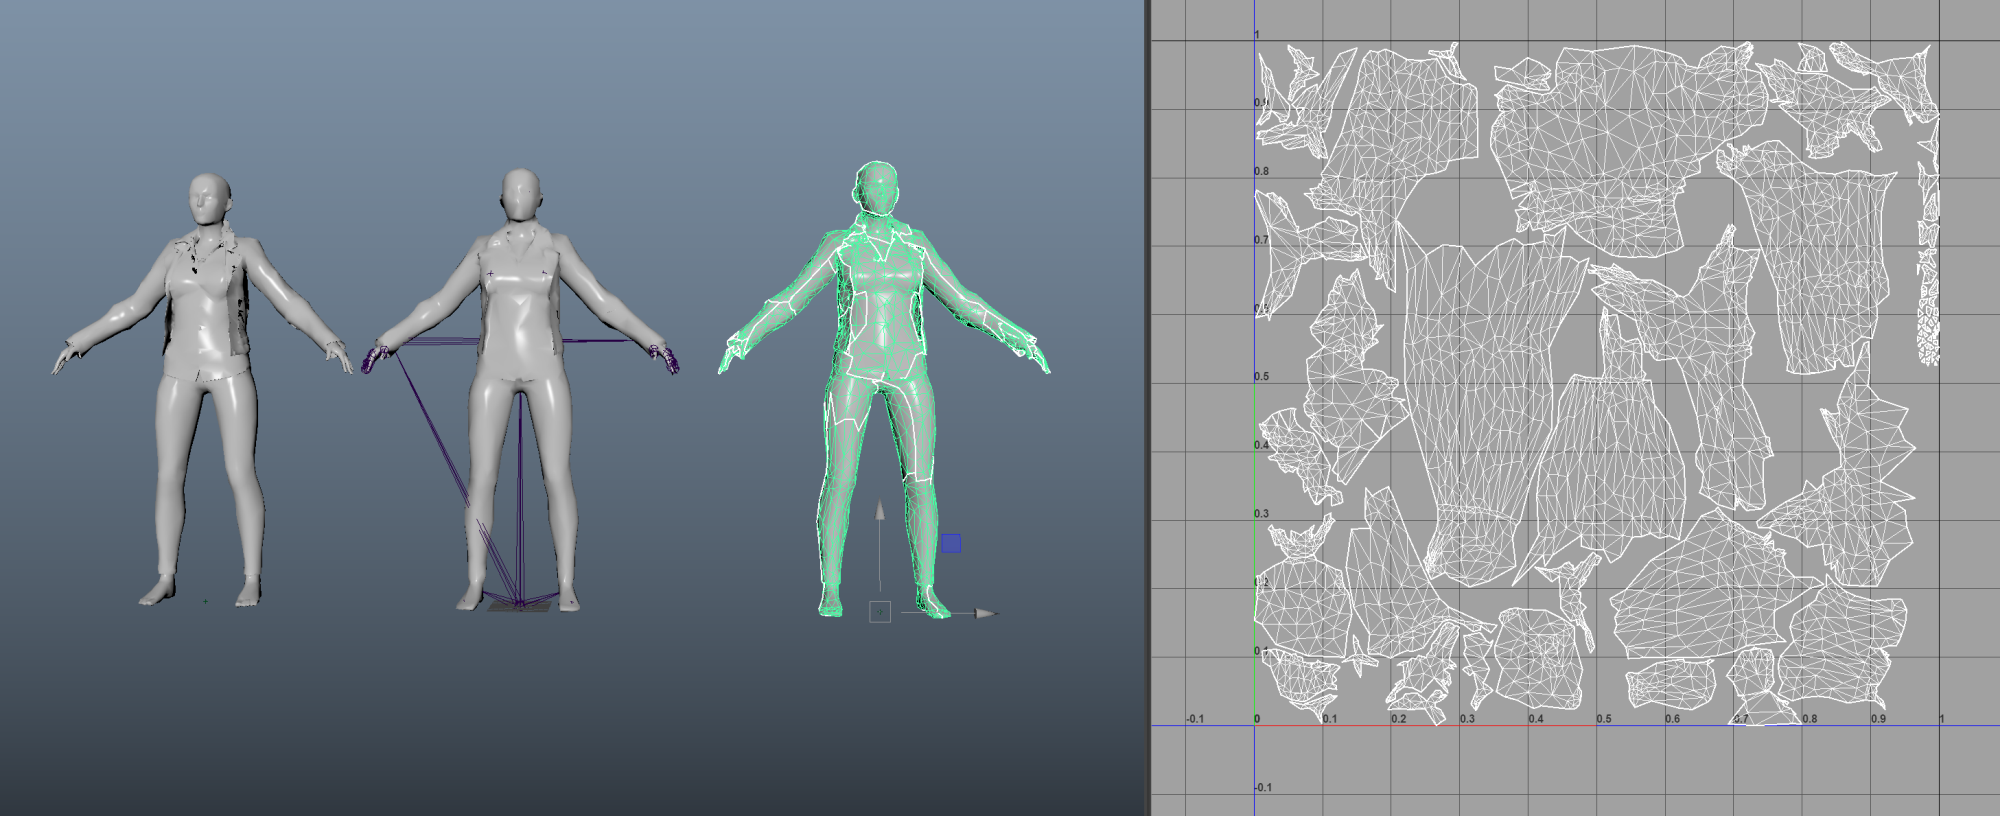Viewport: 2000px width, 816px height.
Task: Grab the upward arrow of the move manipulator
Action: point(880,511)
